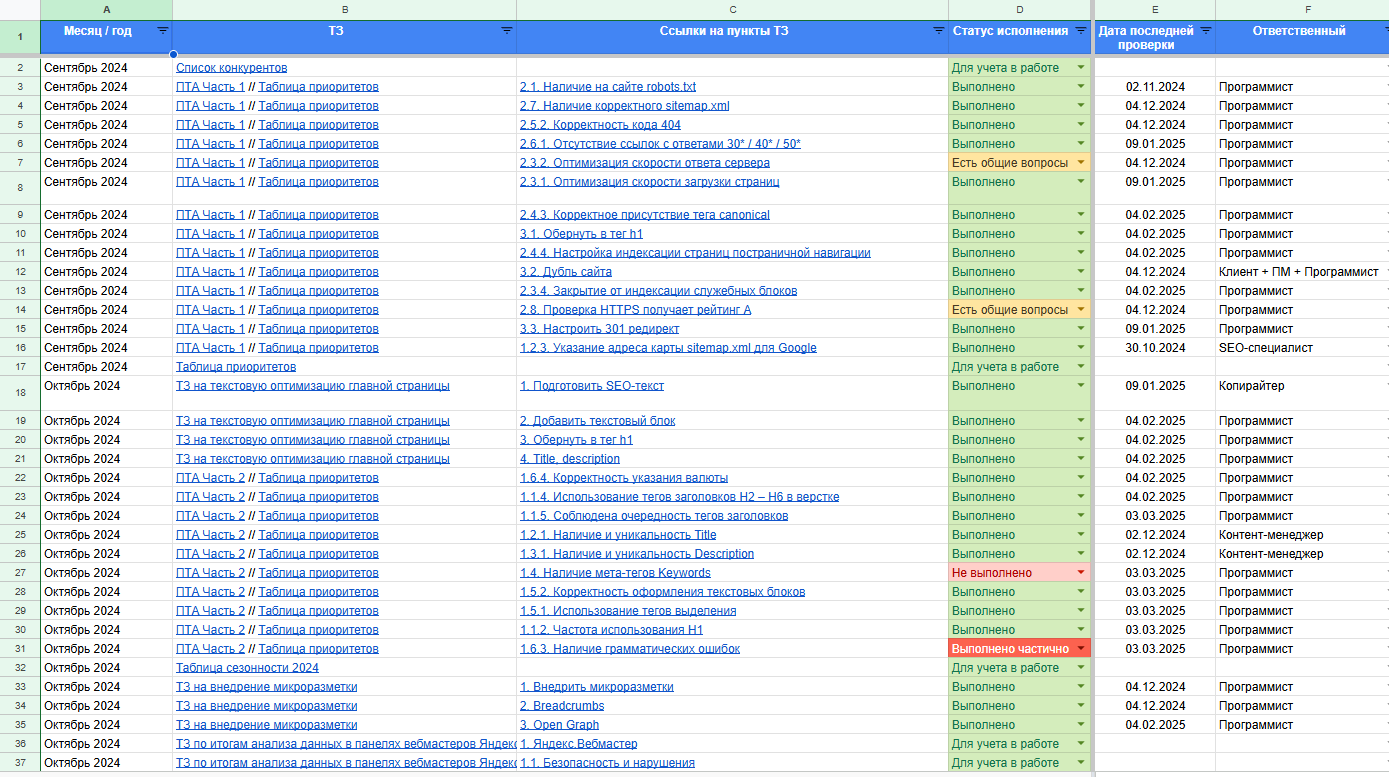
Task: Open link 2.5.2. Корректность кода 404
Action: (x=600, y=125)
